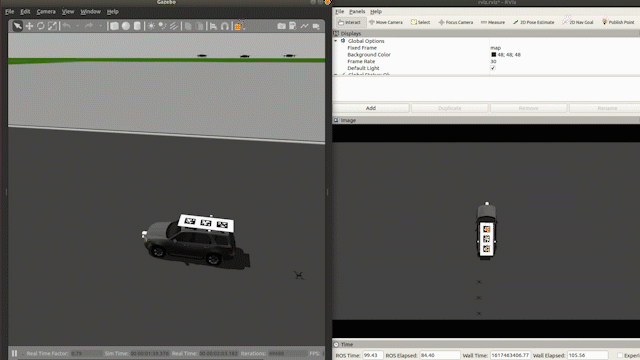Open the Panels menu in RViz
The width and height of the screenshot is (640, 360).
[x=357, y=11]
